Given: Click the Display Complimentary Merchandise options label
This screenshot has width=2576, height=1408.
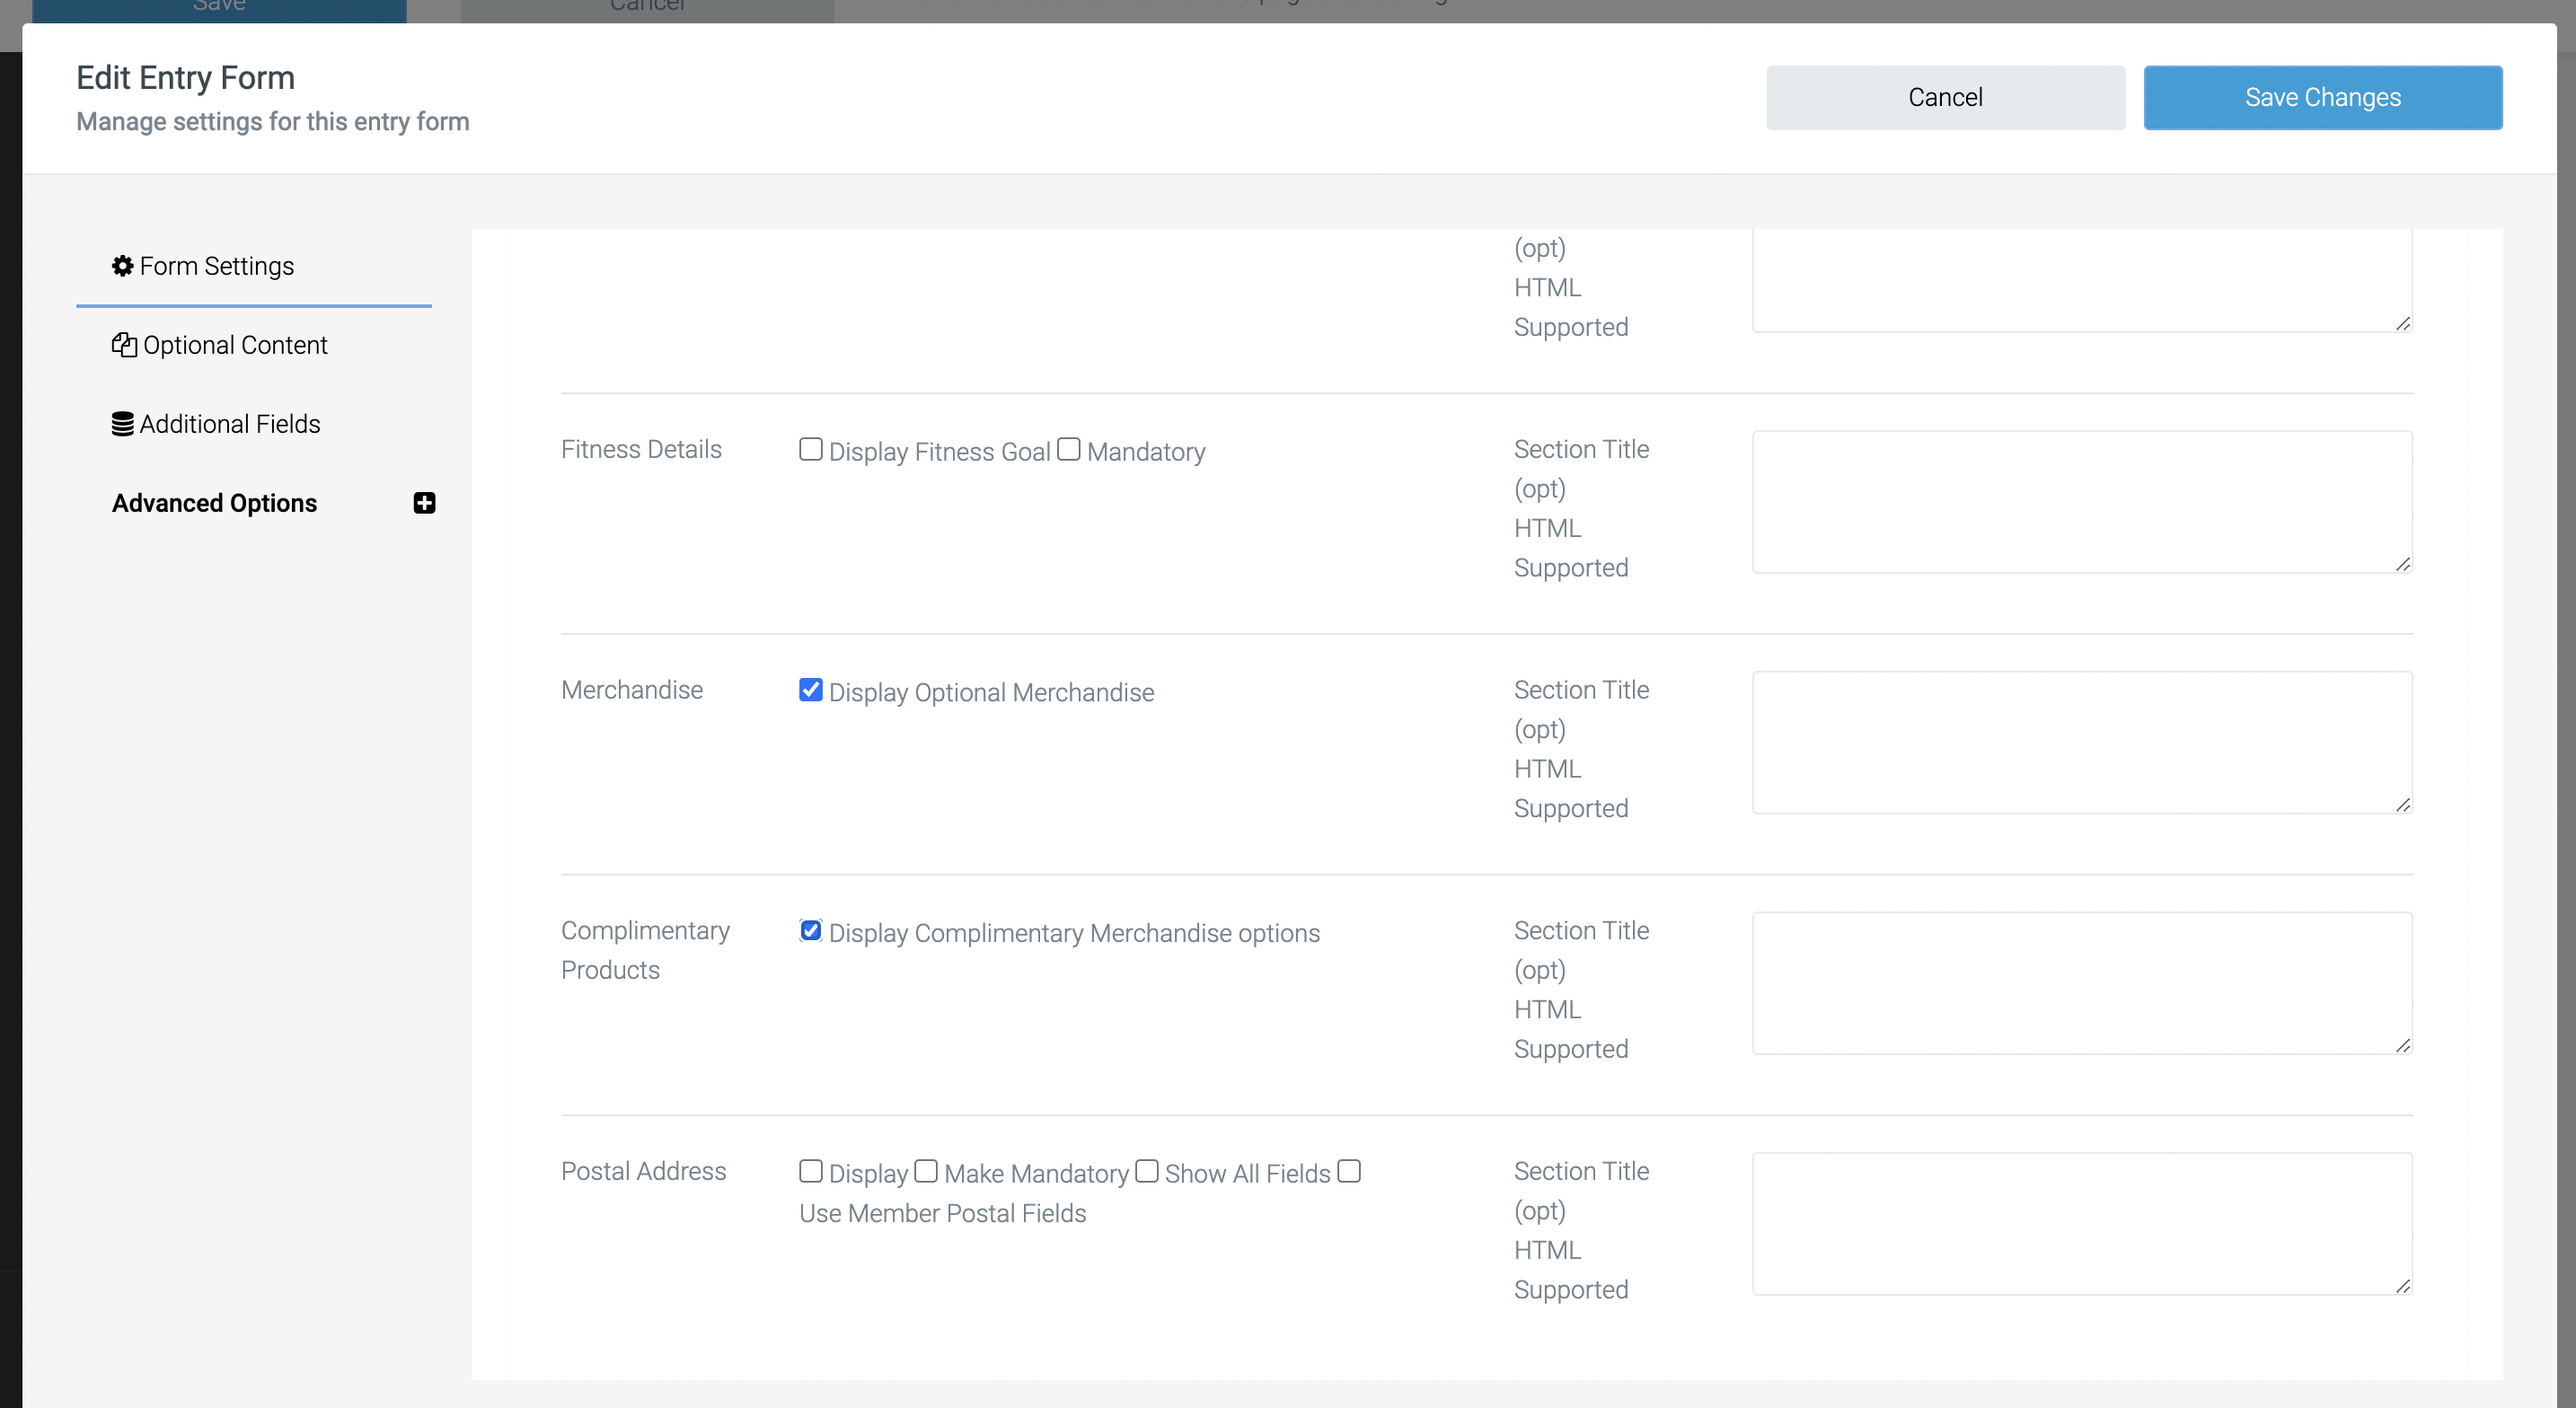Looking at the screenshot, I should tap(1074, 933).
